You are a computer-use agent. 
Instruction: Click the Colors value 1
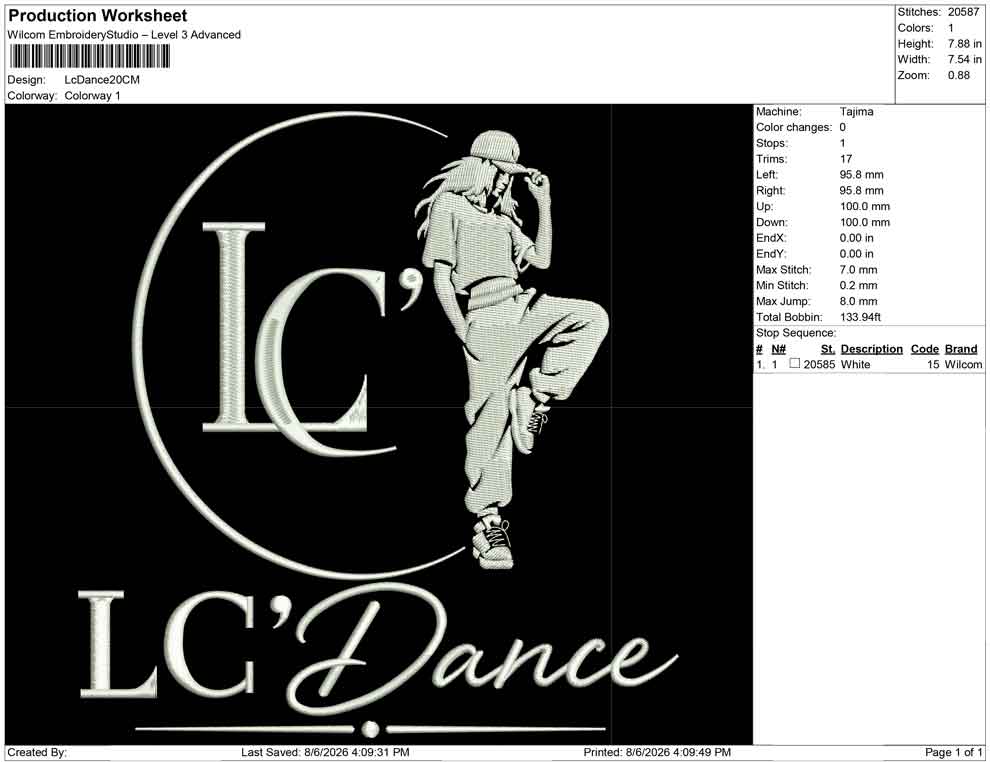click(x=951, y=28)
